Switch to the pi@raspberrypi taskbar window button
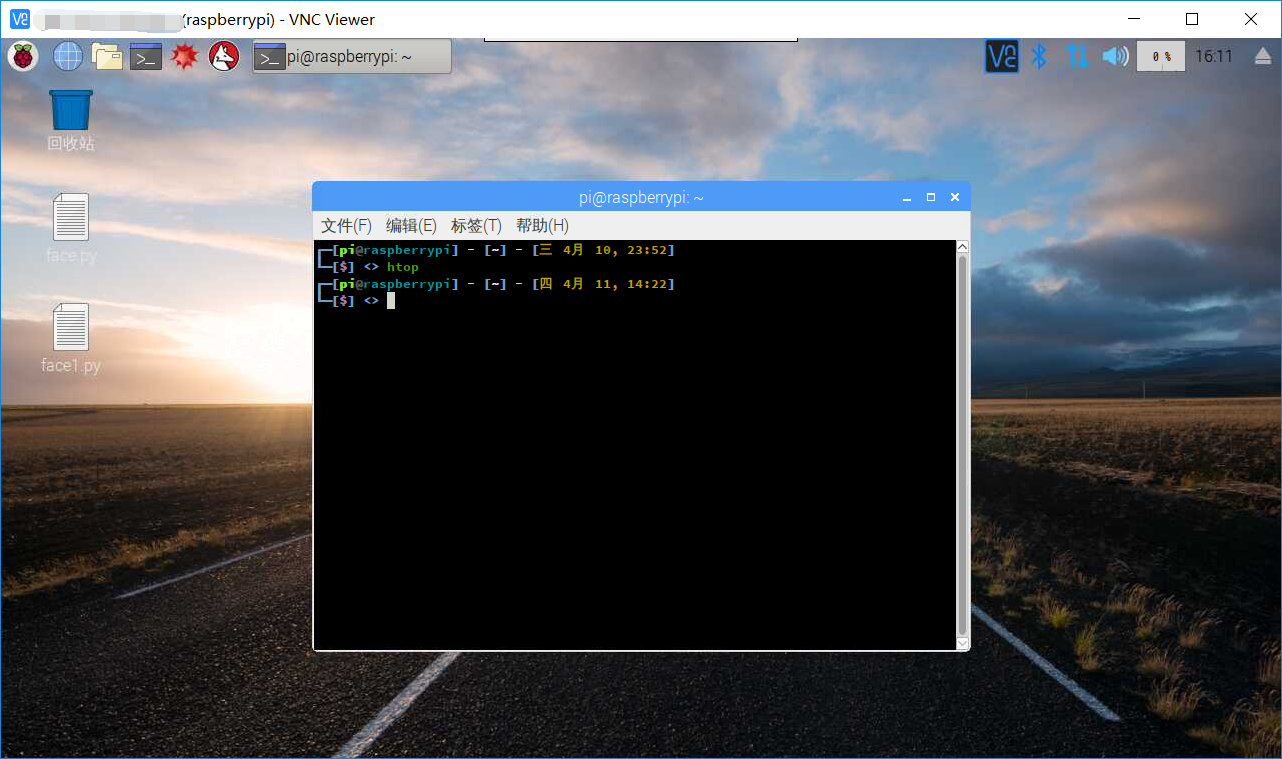 (352, 57)
